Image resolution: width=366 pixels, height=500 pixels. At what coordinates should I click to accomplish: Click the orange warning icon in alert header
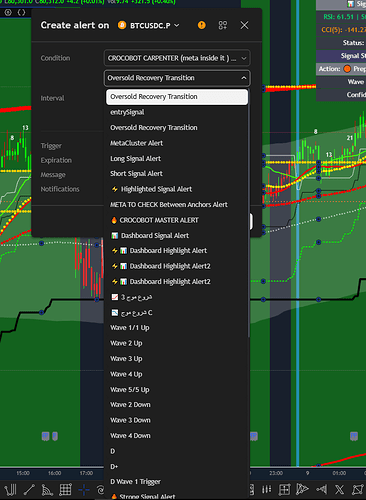coord(202,25)
